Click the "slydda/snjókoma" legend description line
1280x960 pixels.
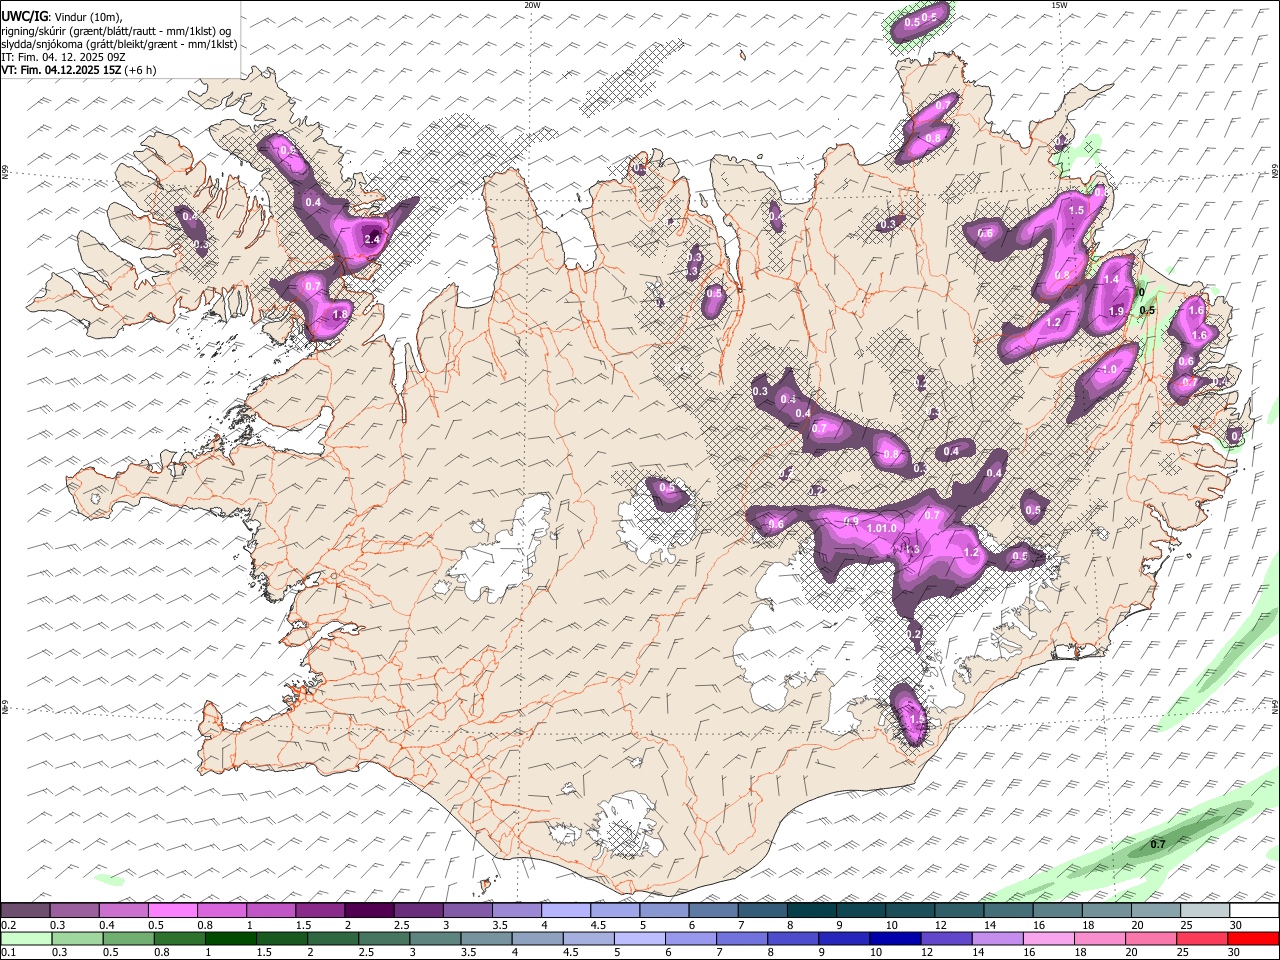(x=119, y=44)
